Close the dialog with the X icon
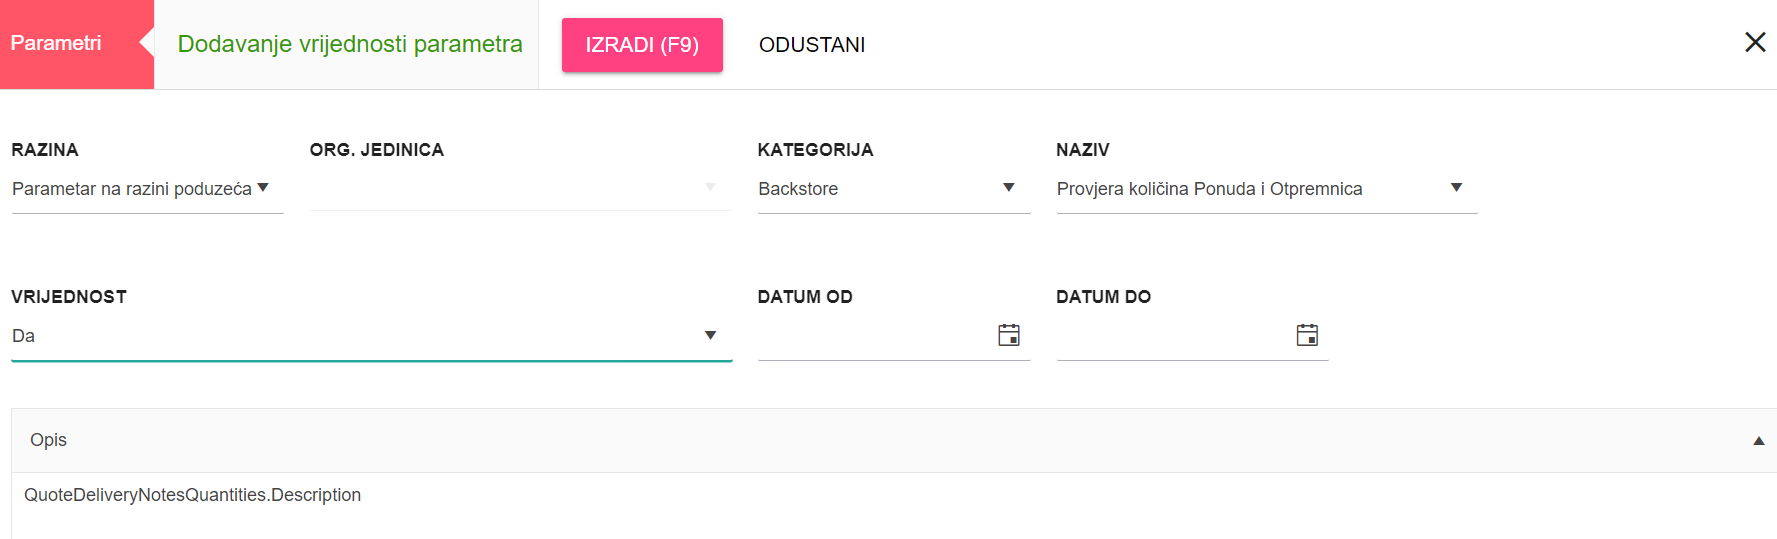This screenshot has height=539, width=1777. 1755,42
